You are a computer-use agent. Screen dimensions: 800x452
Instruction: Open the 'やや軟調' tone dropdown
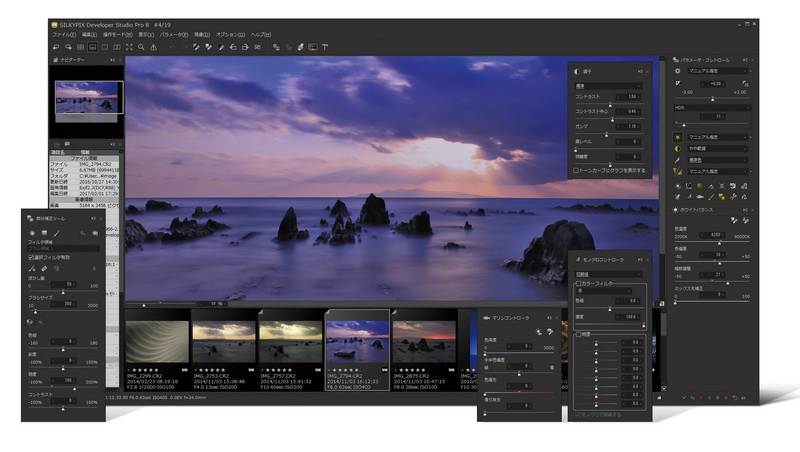tap(717, 148)
